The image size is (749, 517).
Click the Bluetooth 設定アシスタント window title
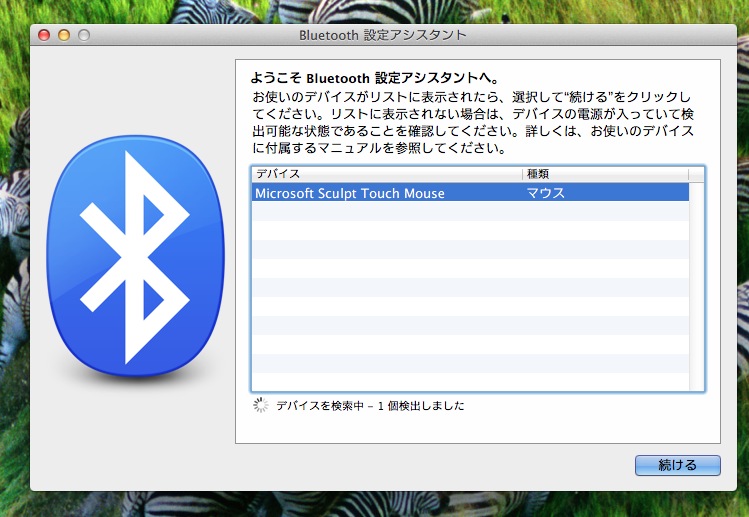pyautogui.click(x=383, y=35)
